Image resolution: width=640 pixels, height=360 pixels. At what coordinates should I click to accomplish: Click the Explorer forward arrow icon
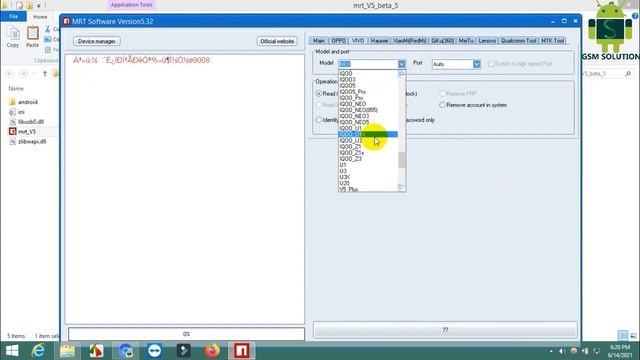[x=23, y=73]
